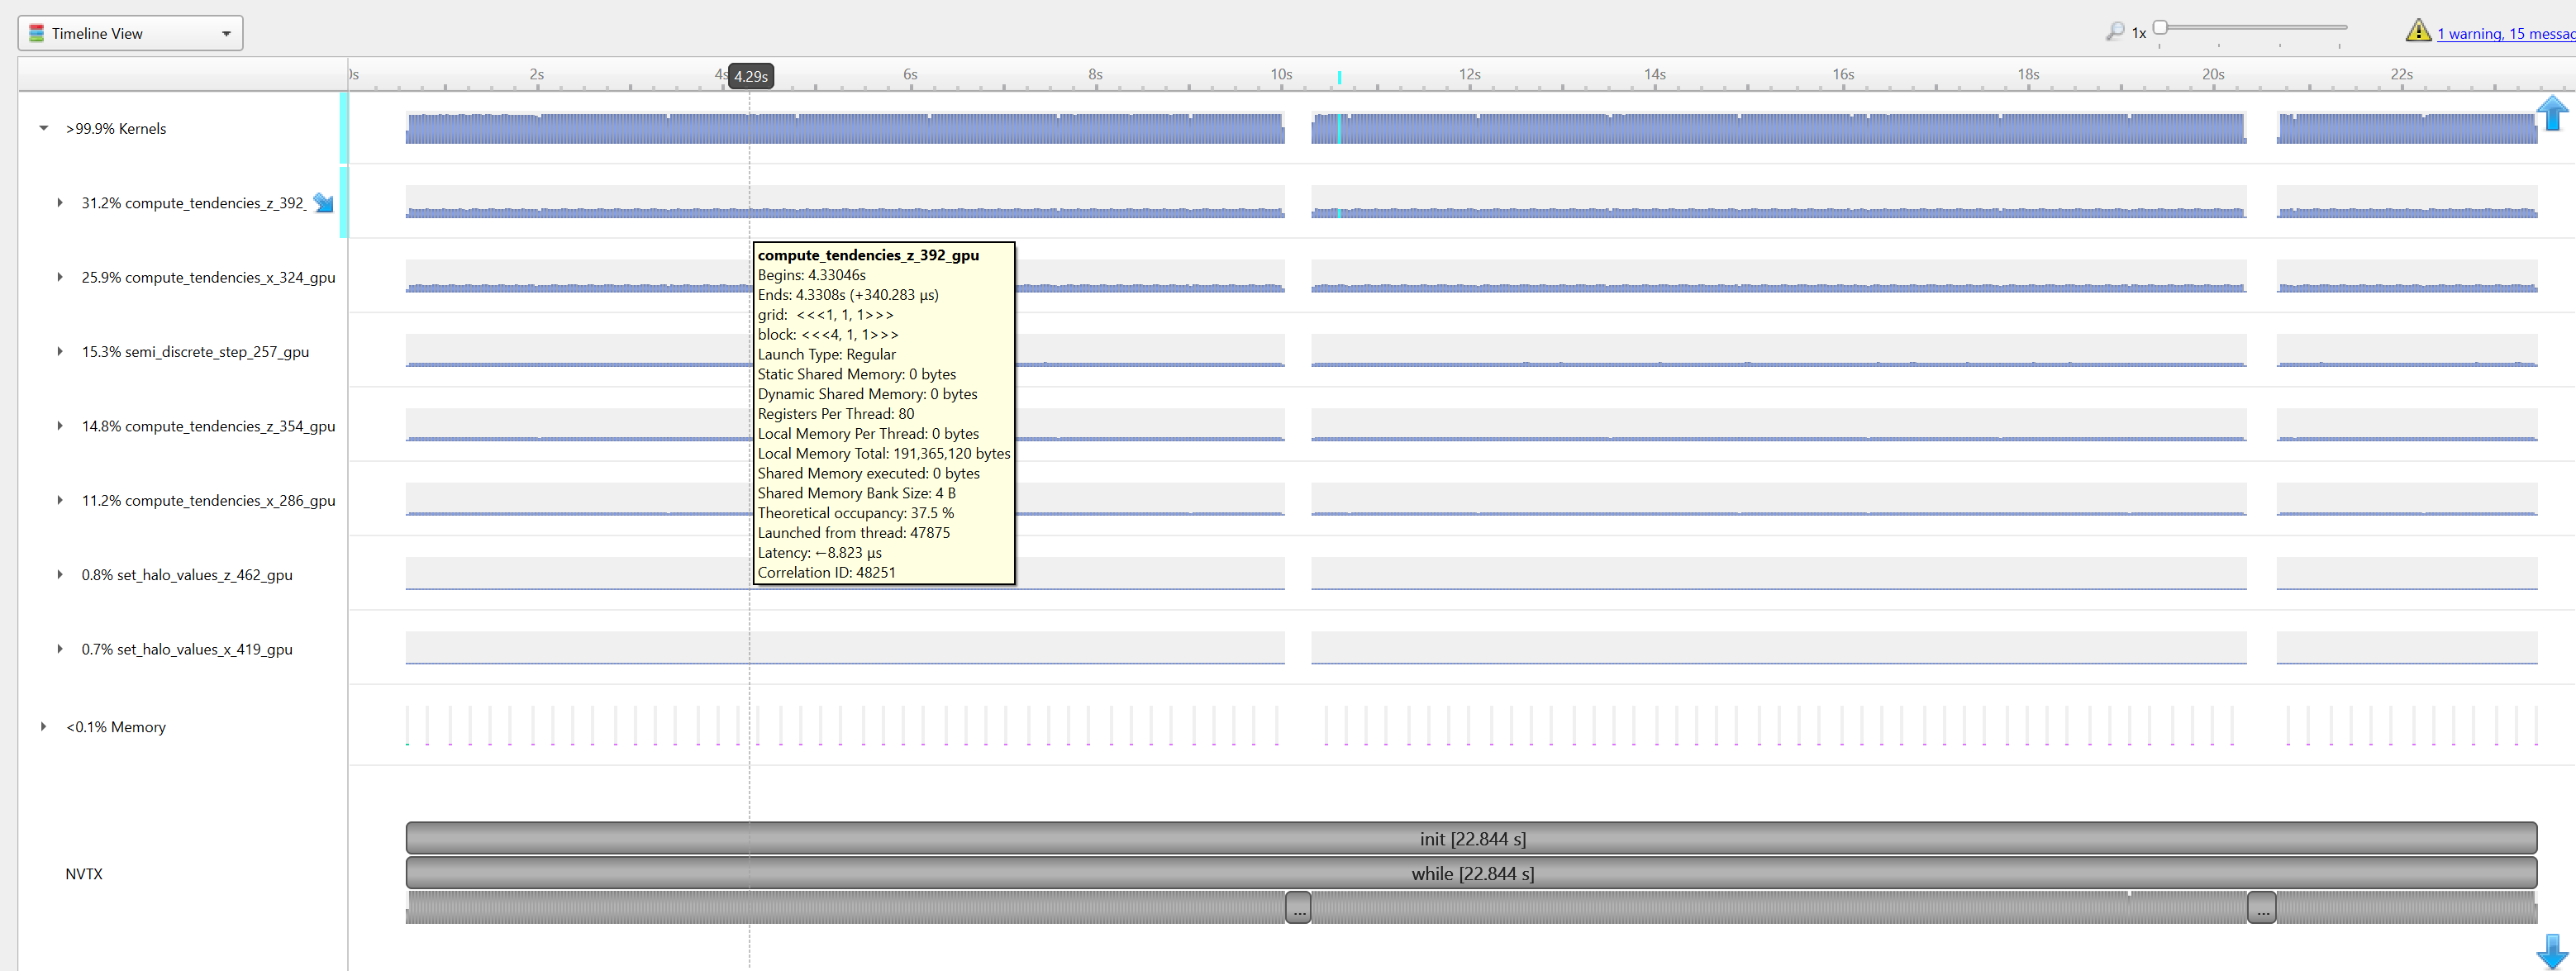Image resolution: width=2576 pixels, height=971 pixels.
Task: Expand the <0.1% Memory row
Action: point(44,727)
